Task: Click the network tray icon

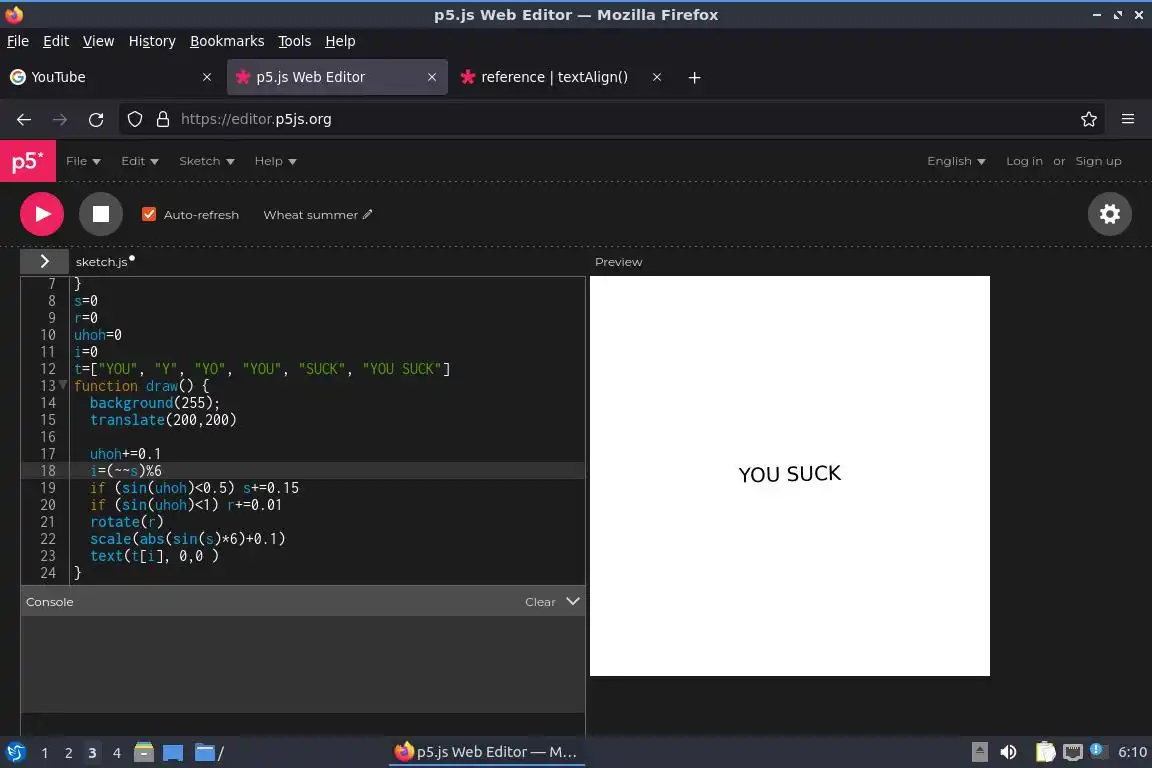Action: pyautogui.click(x=1073, y=752)
